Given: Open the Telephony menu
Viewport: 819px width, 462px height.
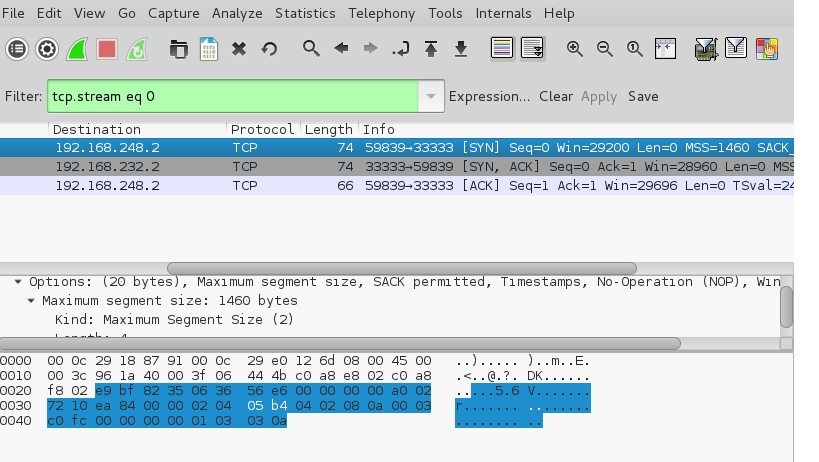Looking at the screenshot, I should tap(383, 13).
